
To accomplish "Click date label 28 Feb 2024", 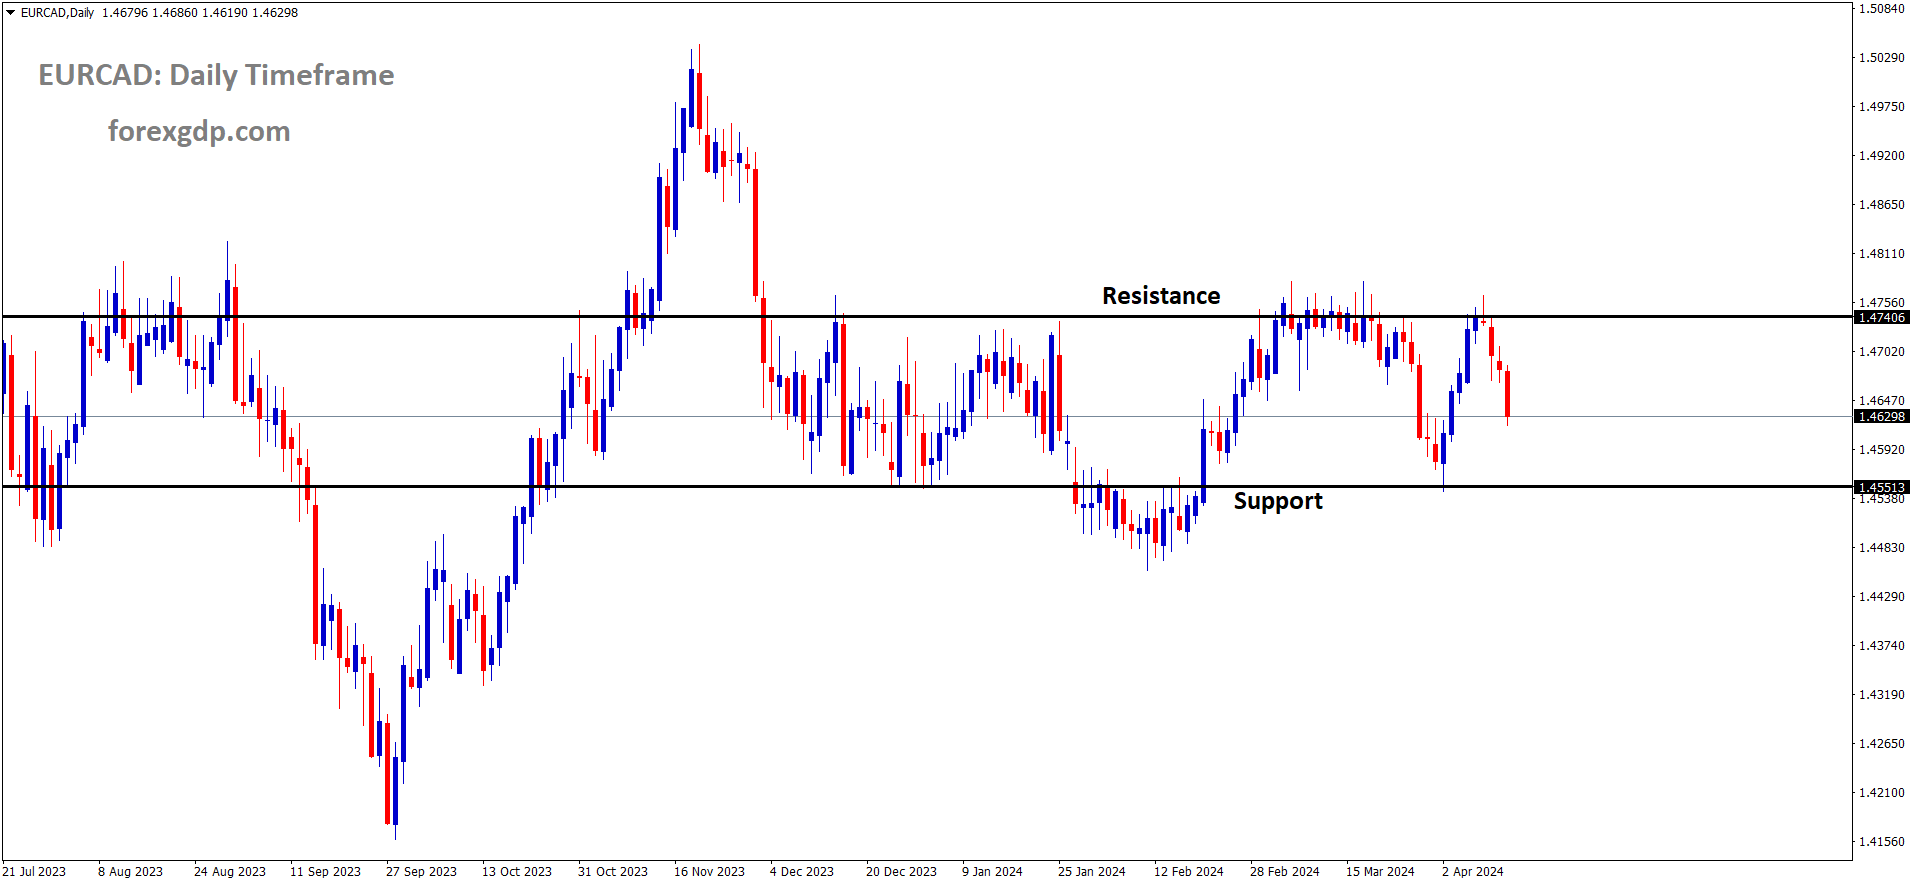I will (x=1285, y=872).
